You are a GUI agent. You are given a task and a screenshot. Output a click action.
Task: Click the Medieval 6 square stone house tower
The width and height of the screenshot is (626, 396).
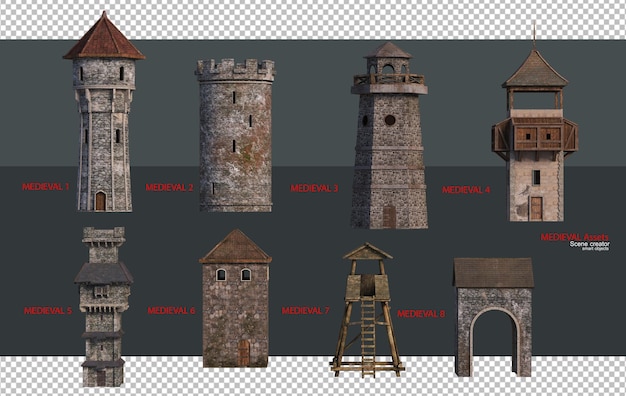[x=236, y=298]
